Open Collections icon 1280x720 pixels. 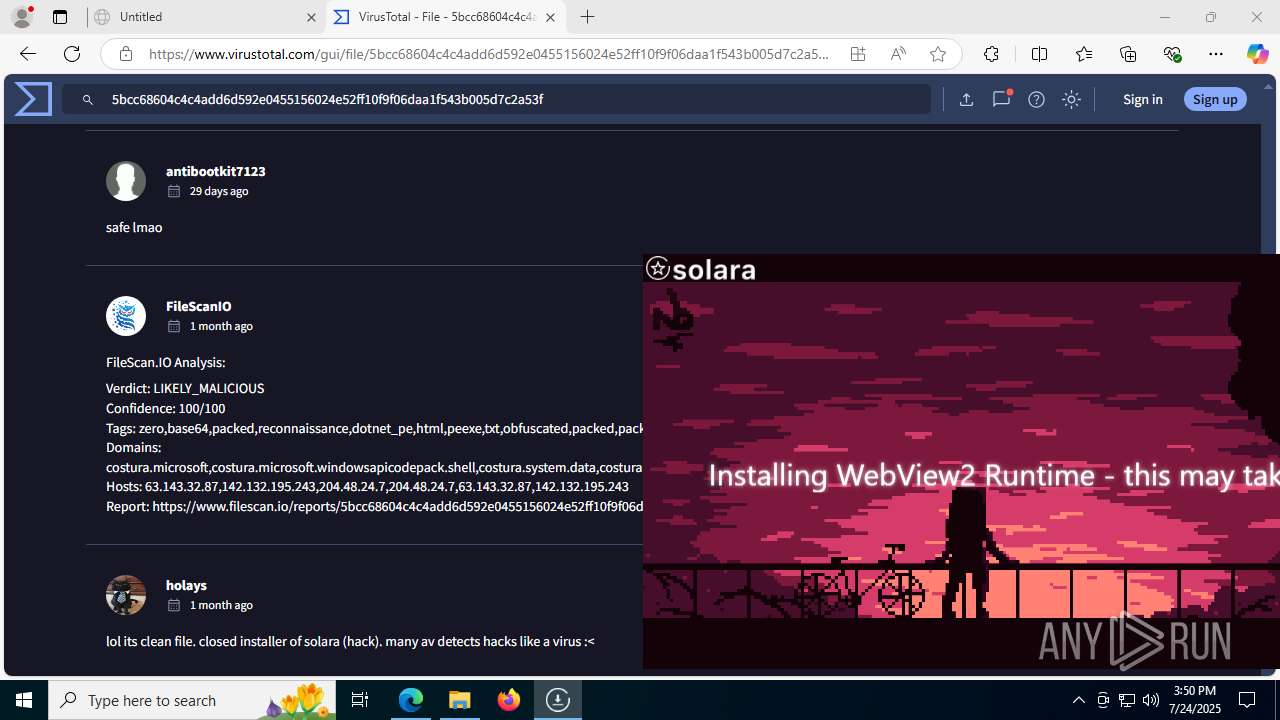pos(1128,54)
